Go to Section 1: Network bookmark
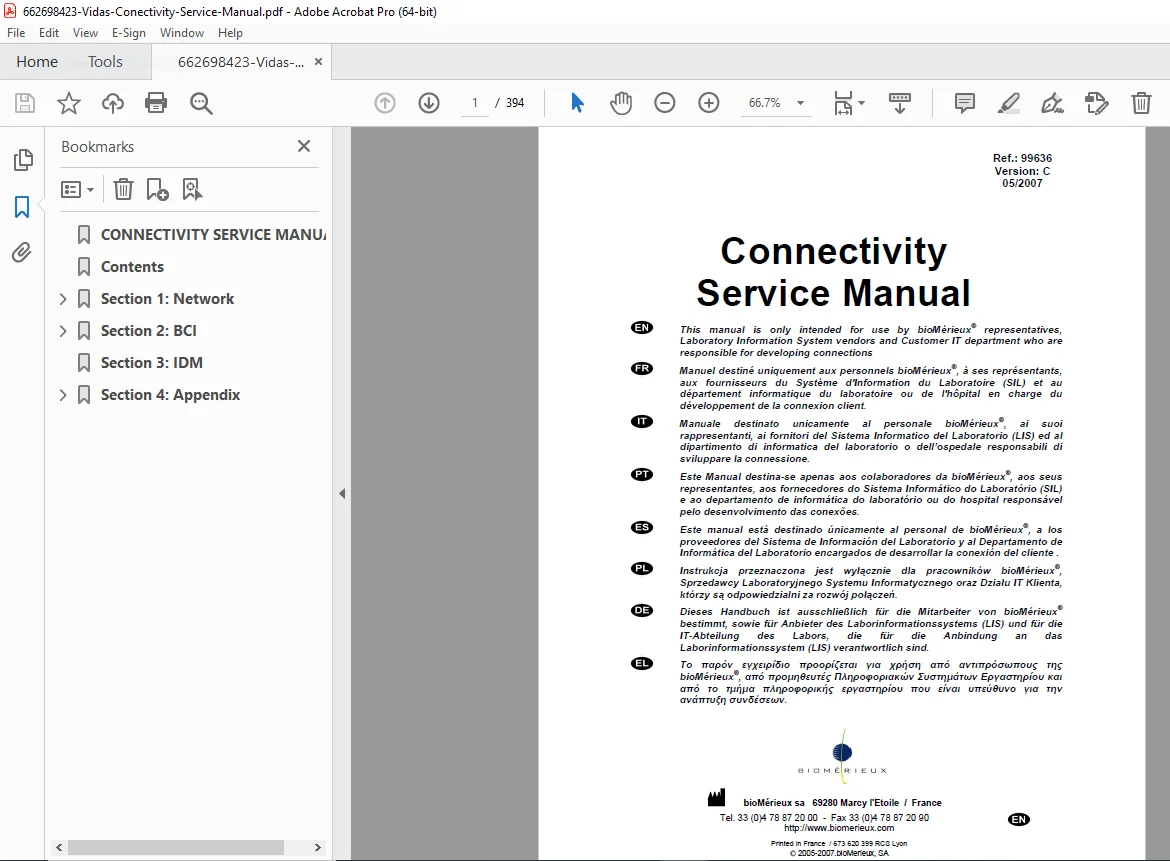This screenshot has width=1170, height=861. point(167,299)
